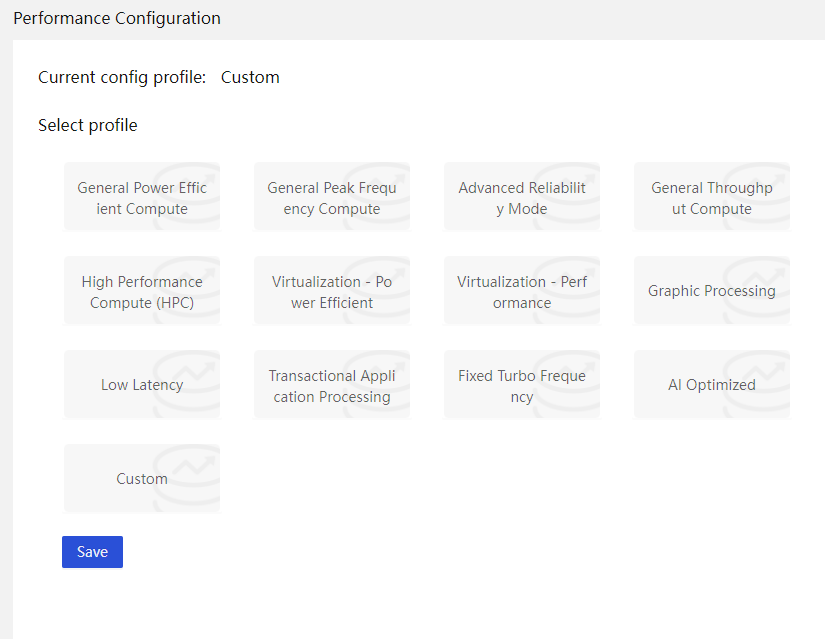Screen dimensions: 825x639
Task: Select Advanced Reliability Mode profile
Action: coord(522,196)
